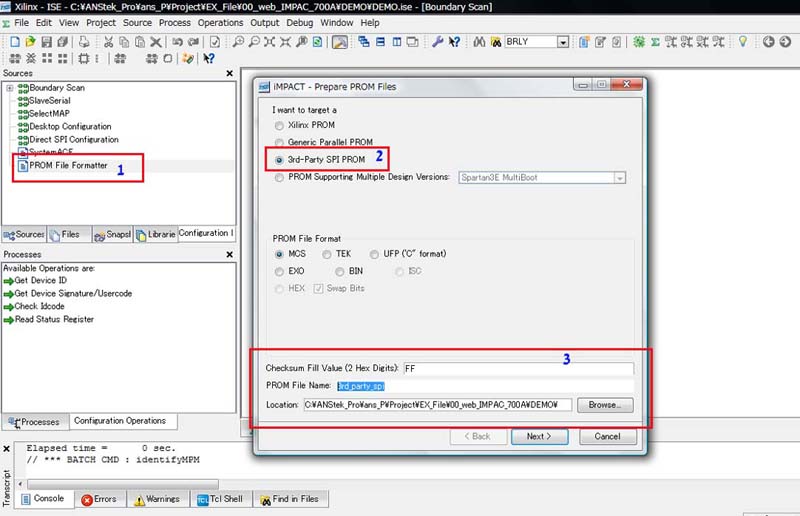Click the Next button

(x=539, y=436)
